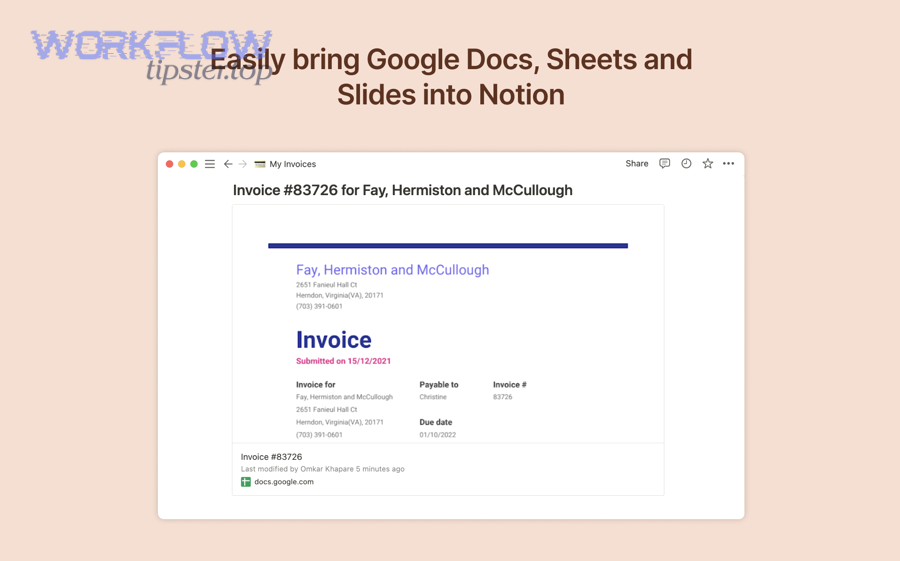The image size is (900, 561).
Task: Open the three-dot more menu
Action: [728, 164]
